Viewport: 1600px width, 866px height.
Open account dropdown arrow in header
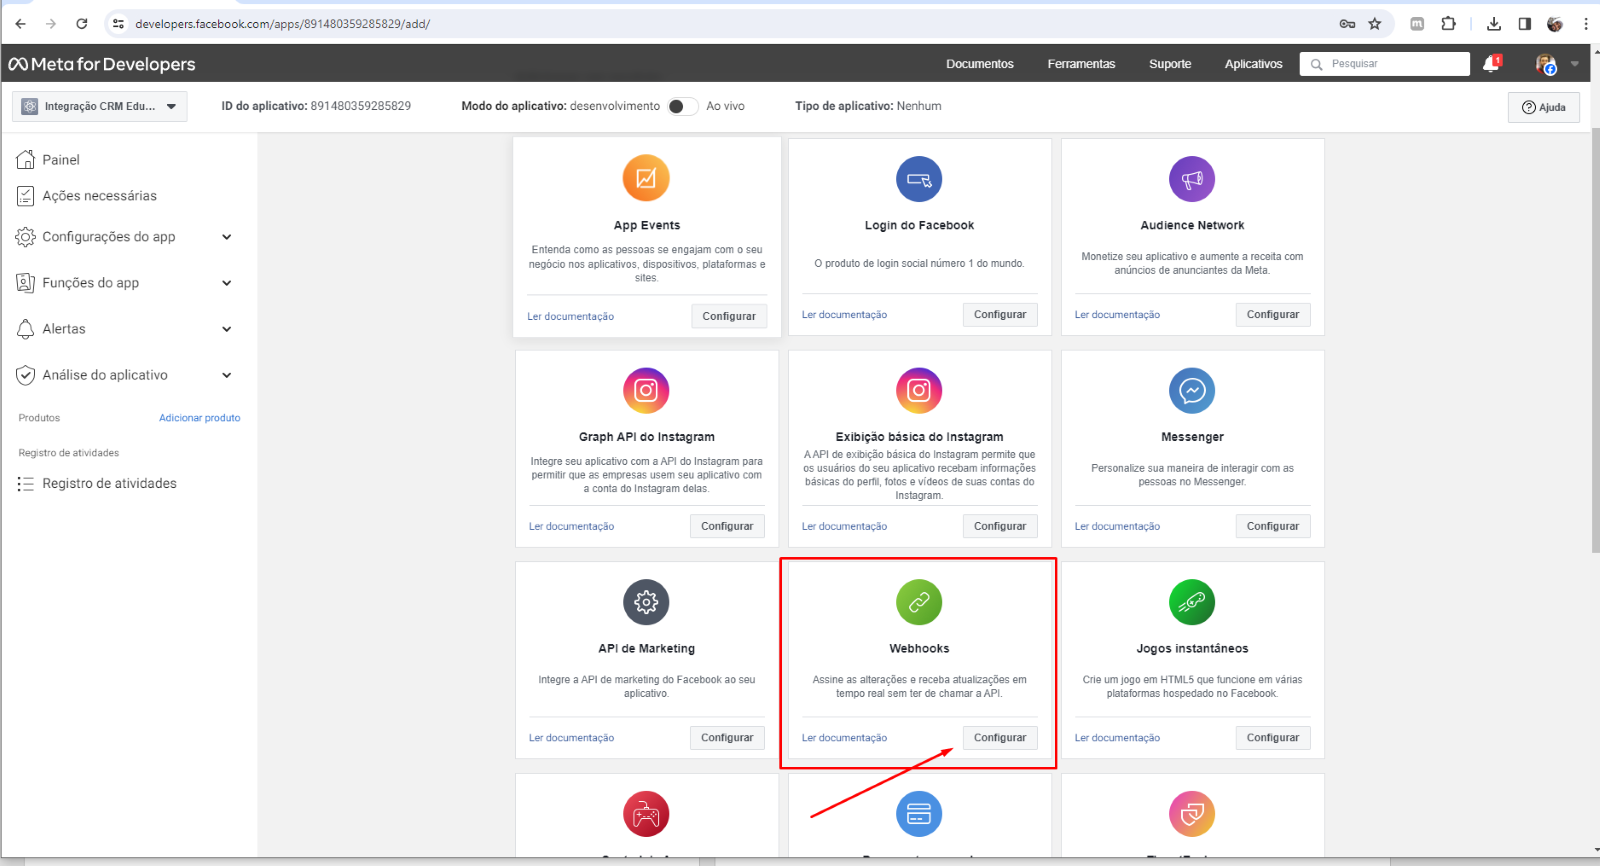[x=1575, y=64]
